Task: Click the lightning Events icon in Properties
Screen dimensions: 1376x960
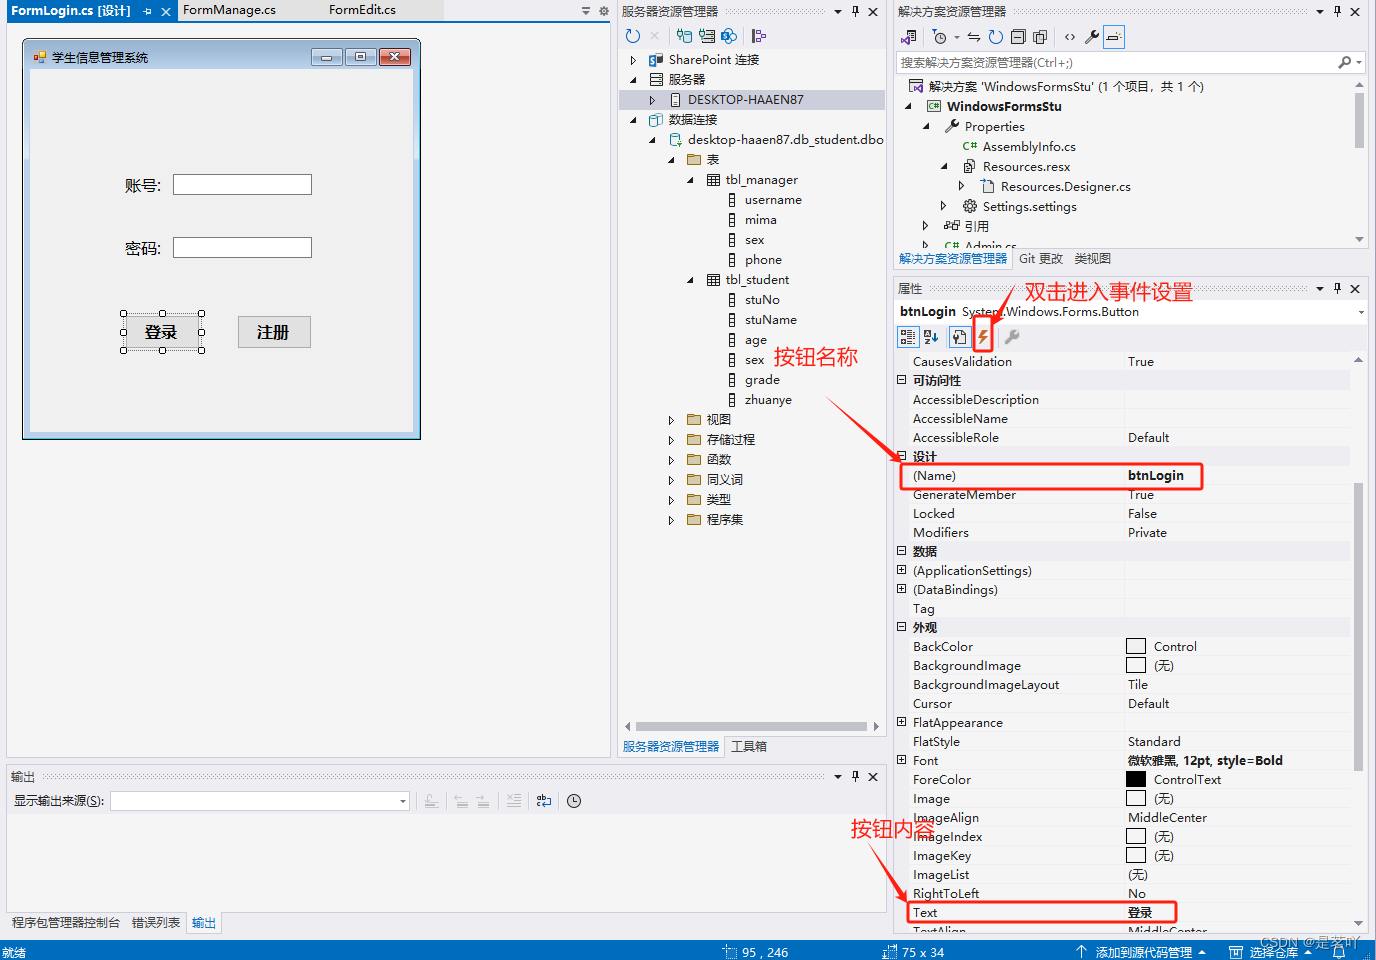Action: [983, 336]
